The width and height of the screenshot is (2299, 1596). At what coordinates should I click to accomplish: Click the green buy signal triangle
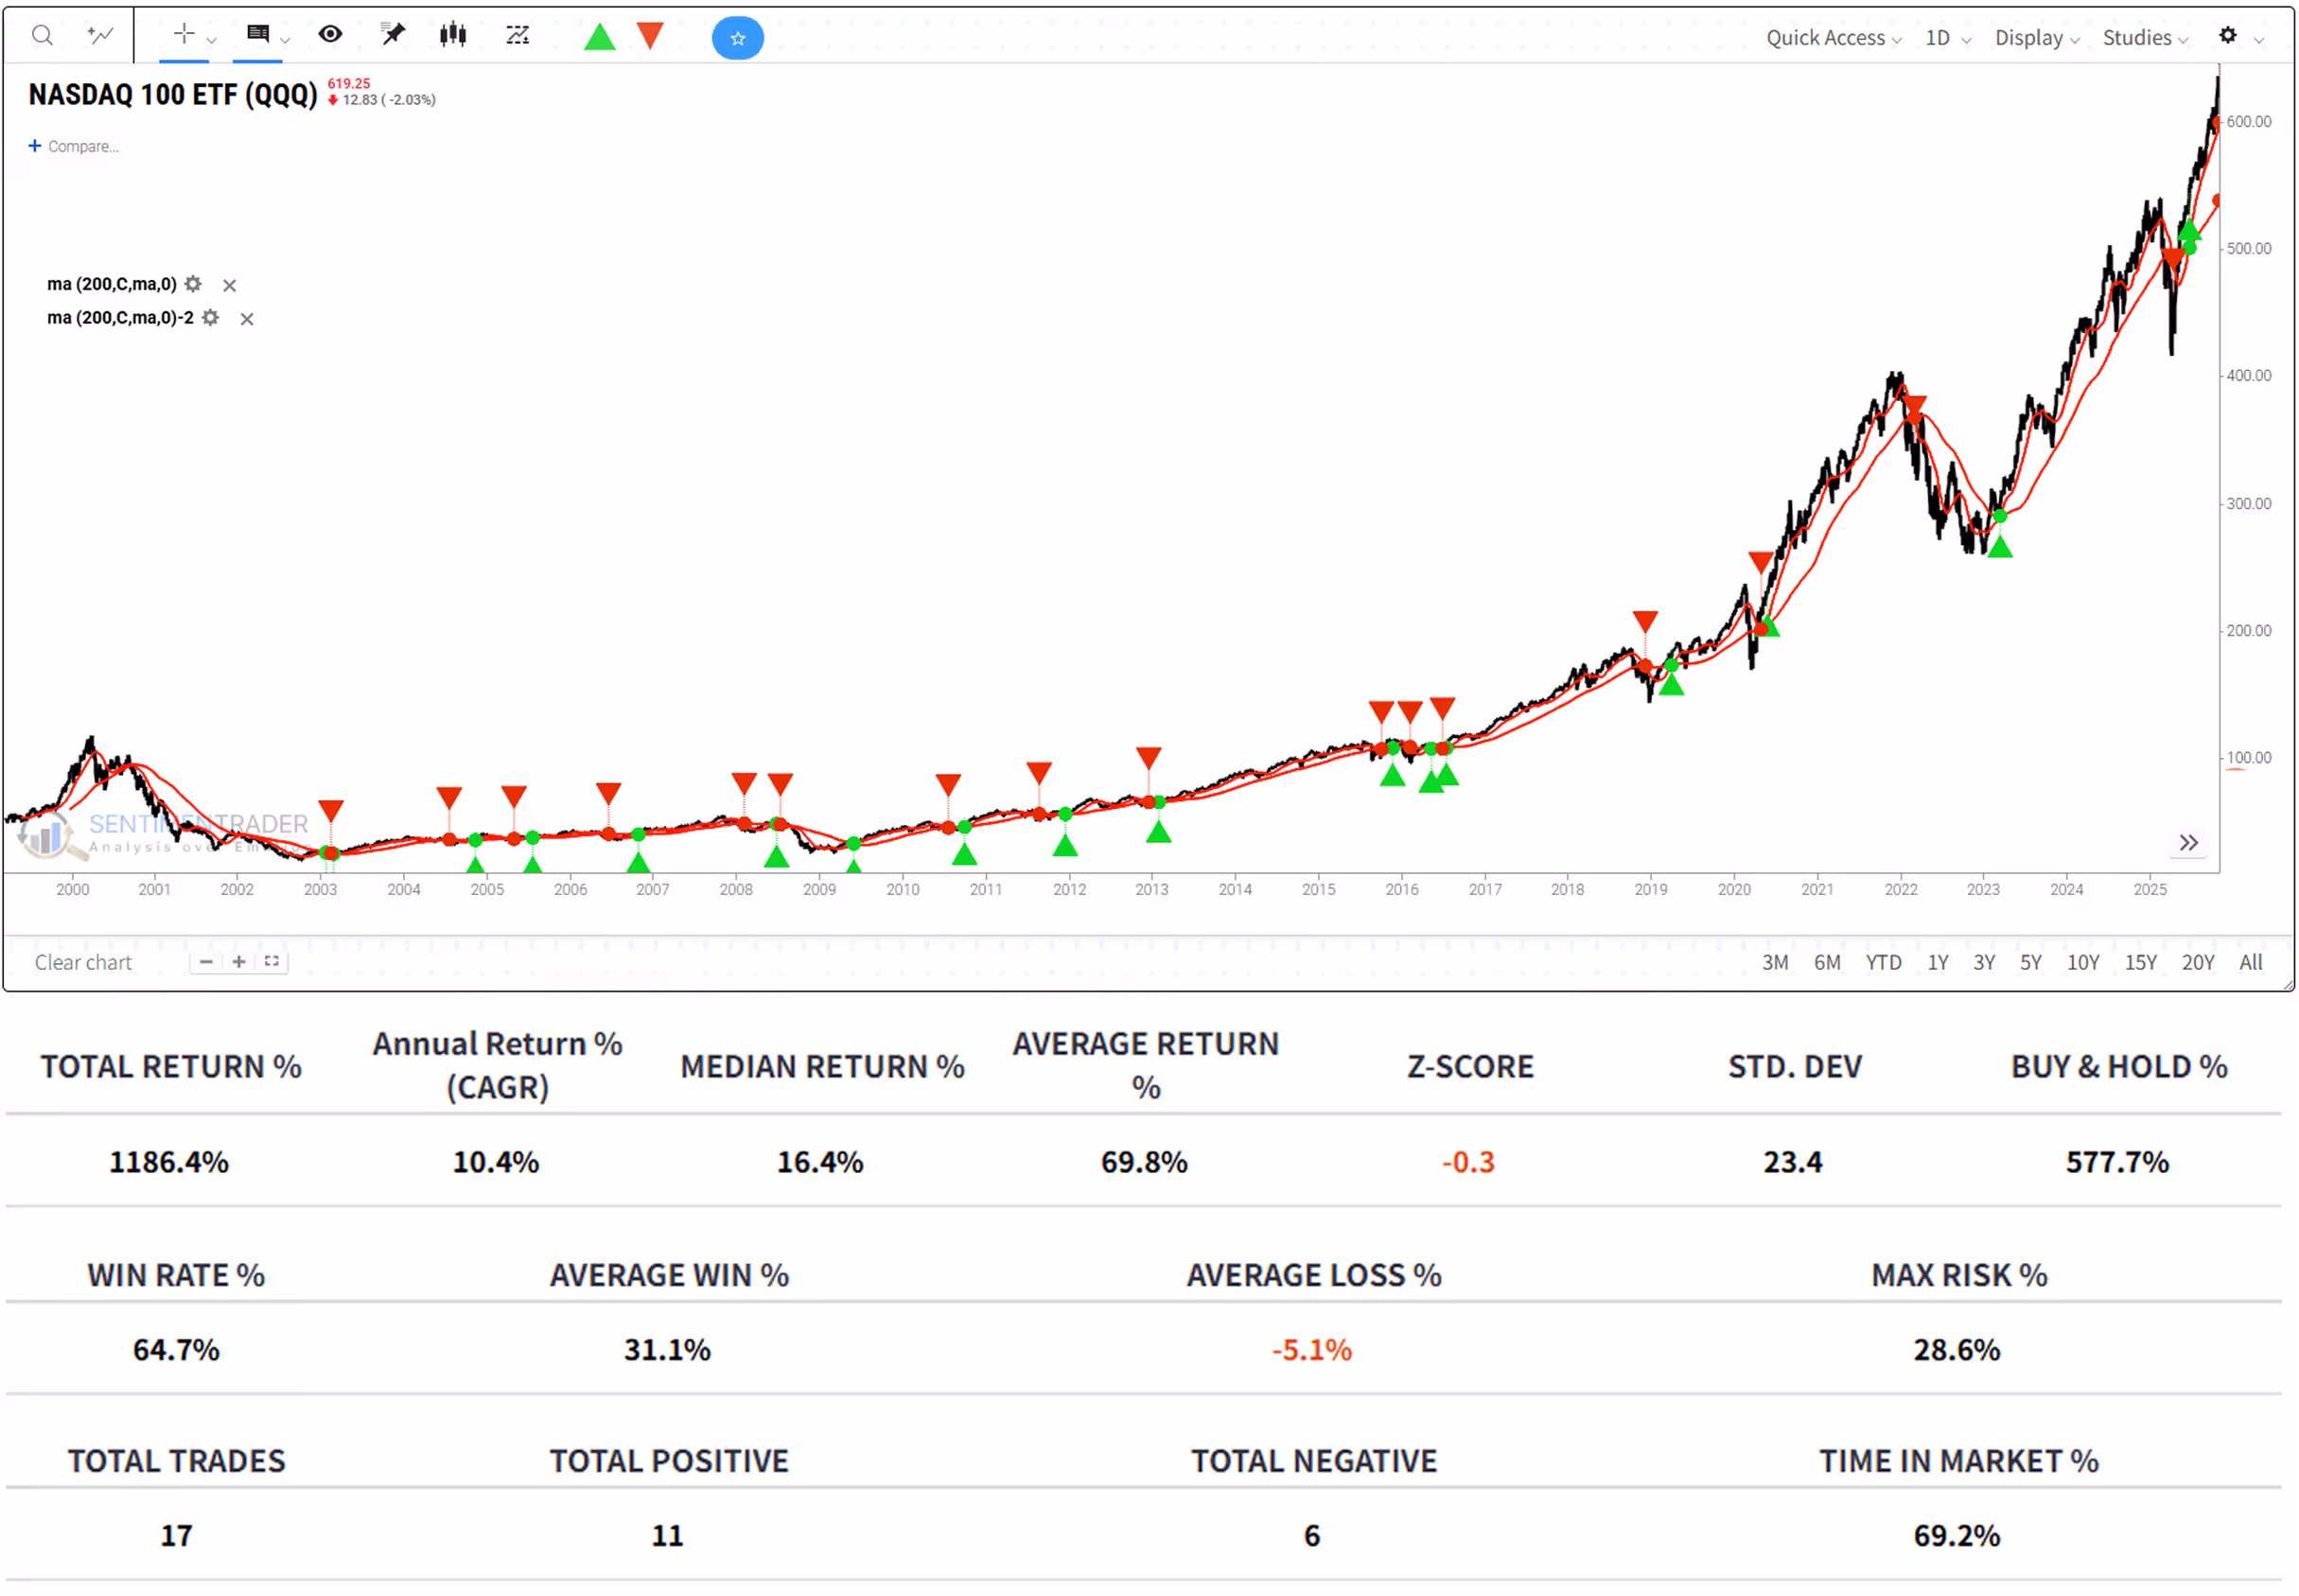coord(599,38)
